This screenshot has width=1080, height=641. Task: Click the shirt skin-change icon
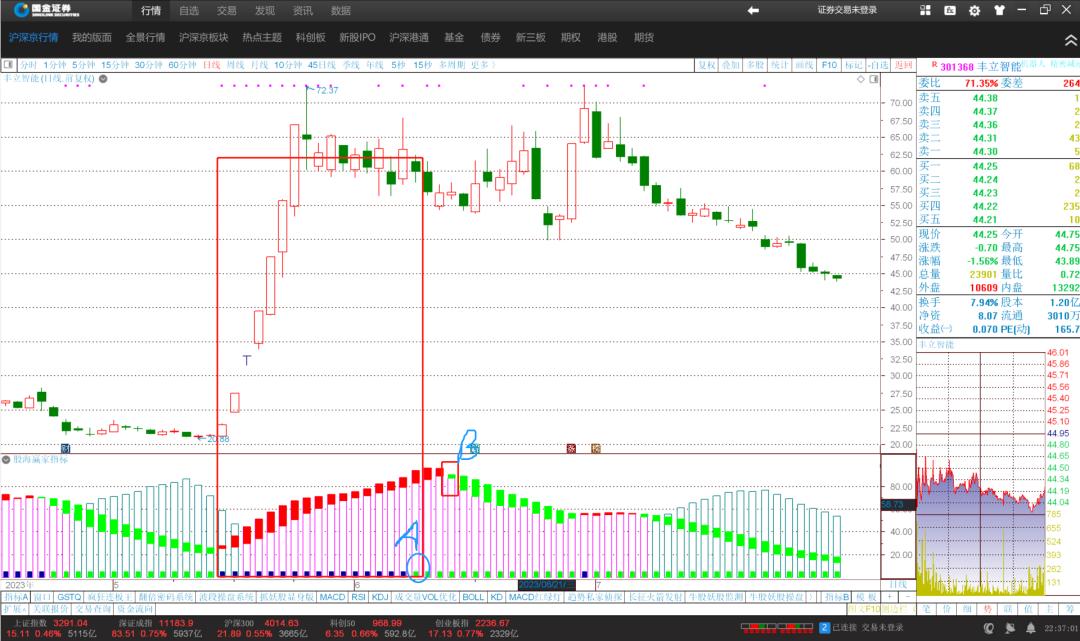click(999, 11)
